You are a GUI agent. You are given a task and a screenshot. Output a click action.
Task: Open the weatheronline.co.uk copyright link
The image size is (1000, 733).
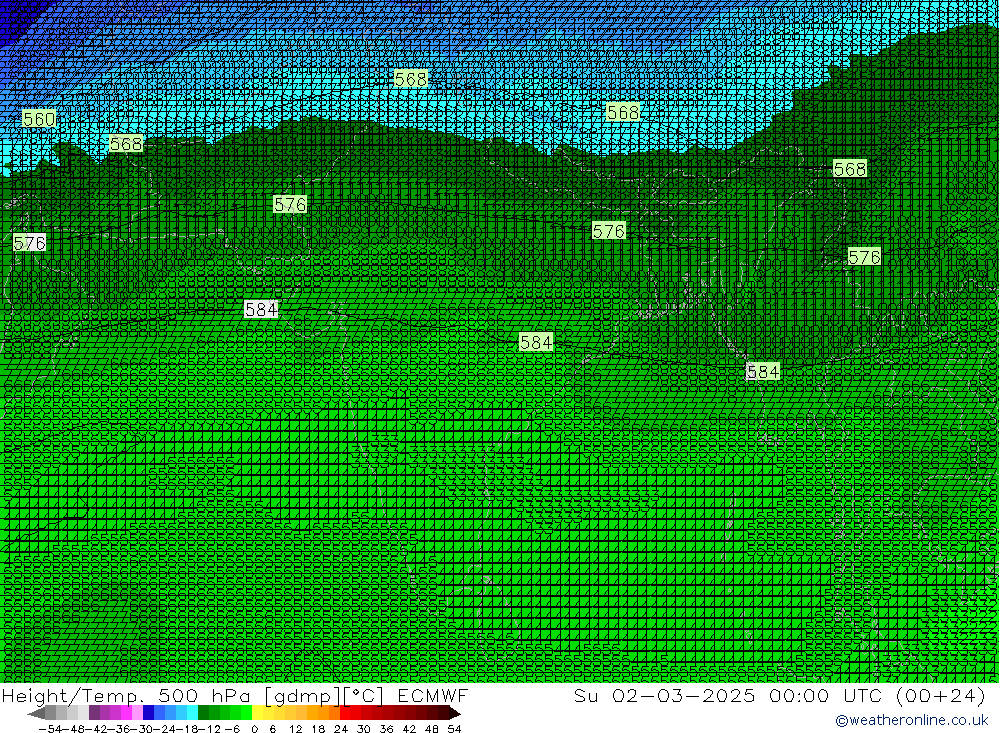pos(911,720)
